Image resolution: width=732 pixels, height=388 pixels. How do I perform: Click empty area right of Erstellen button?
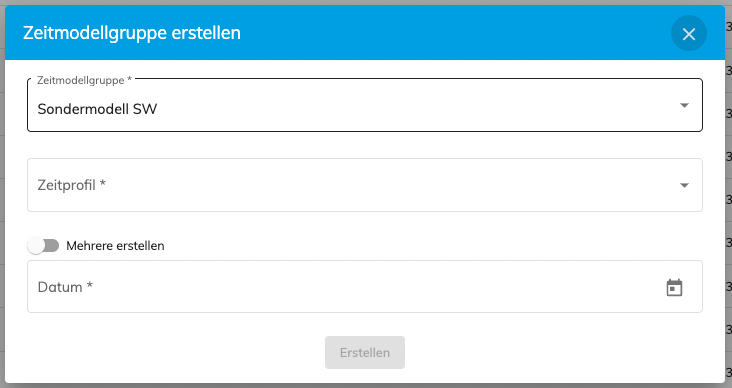coord(537,353)
